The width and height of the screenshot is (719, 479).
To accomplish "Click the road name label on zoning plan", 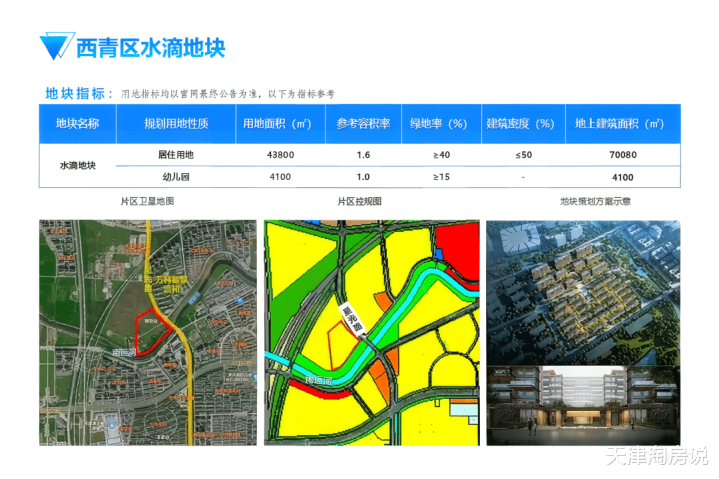I will click(x=353, y=318).
